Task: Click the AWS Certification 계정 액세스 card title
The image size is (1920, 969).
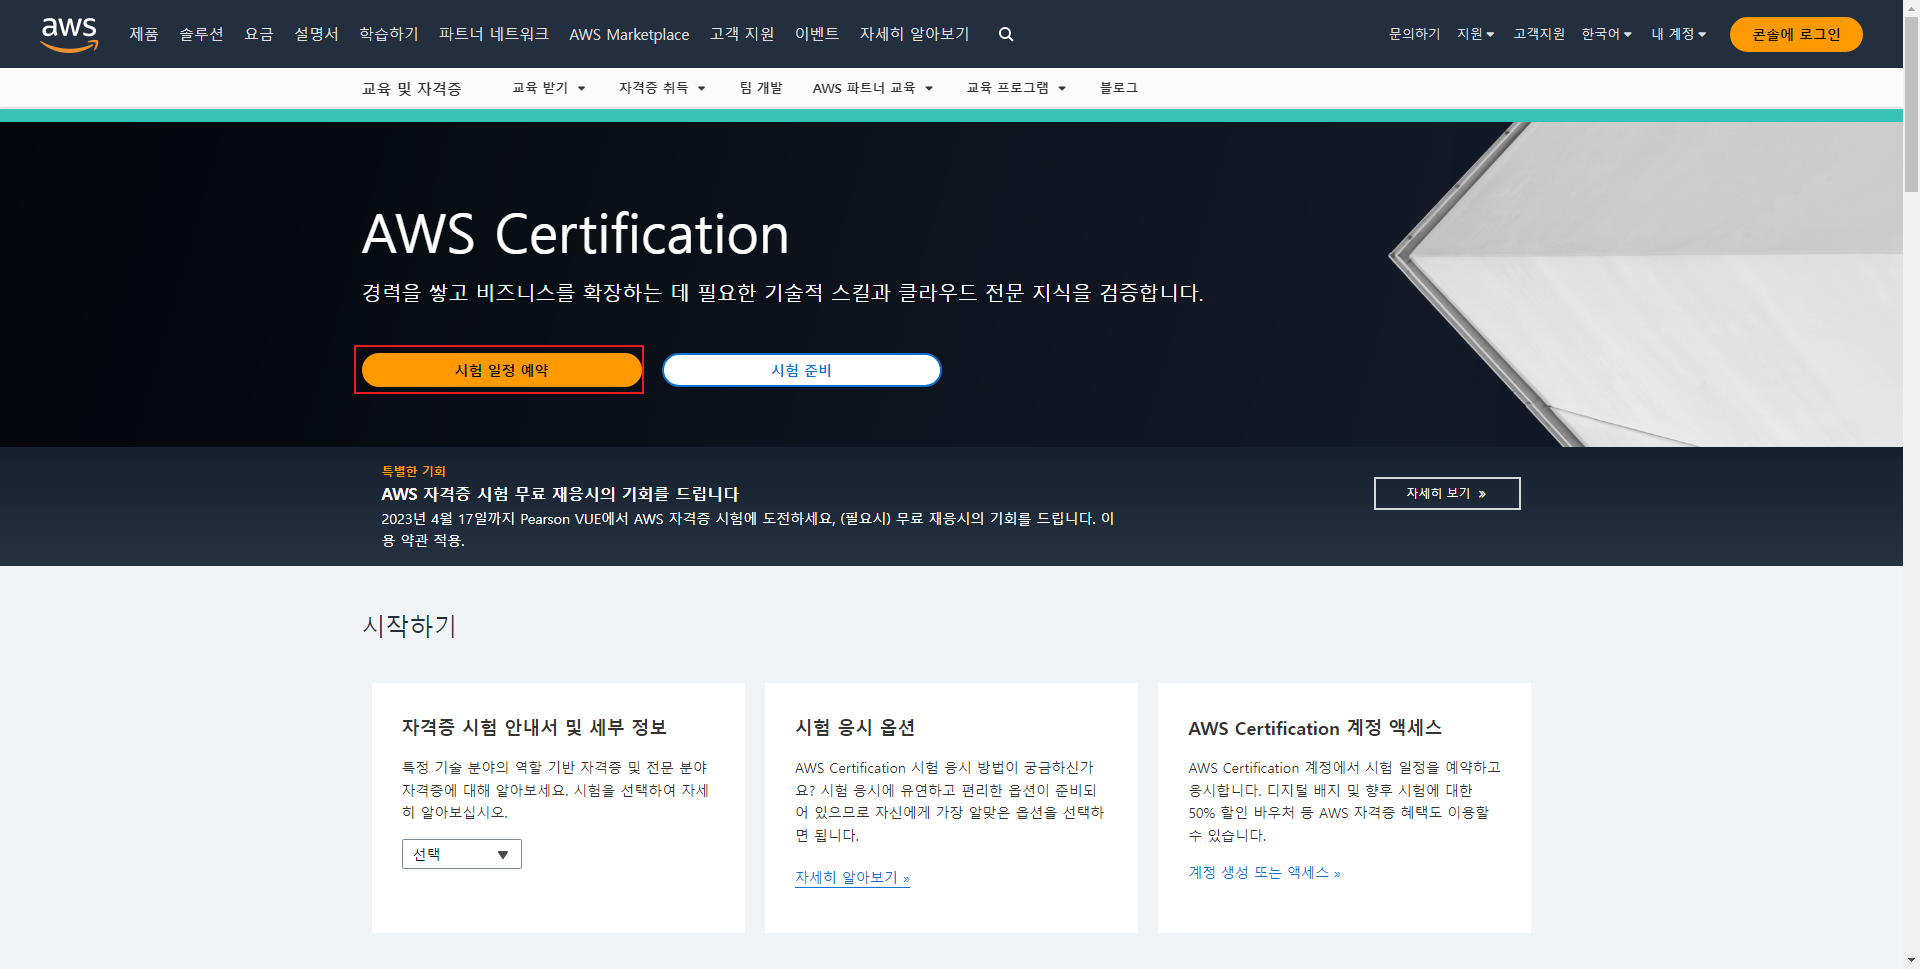Action: pos(1315,728)
